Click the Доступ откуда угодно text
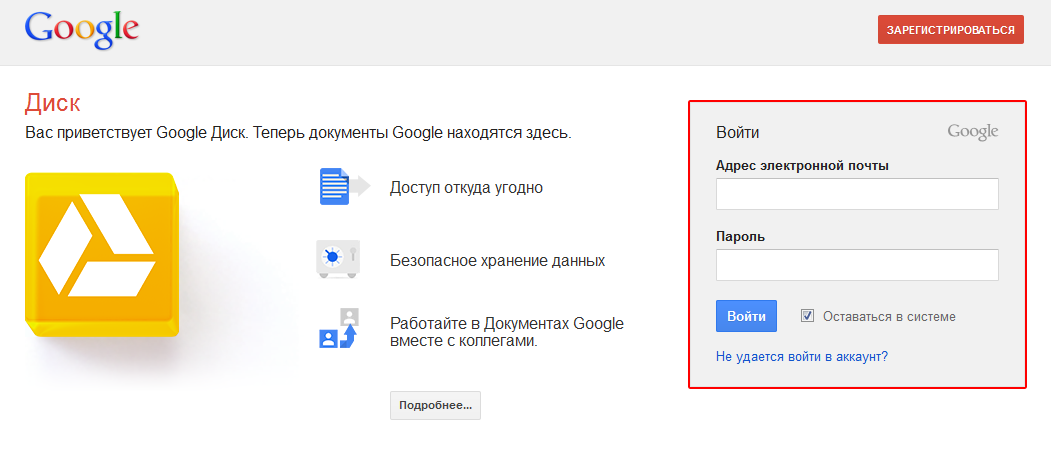1051x451 pixels. click(466, 188)
